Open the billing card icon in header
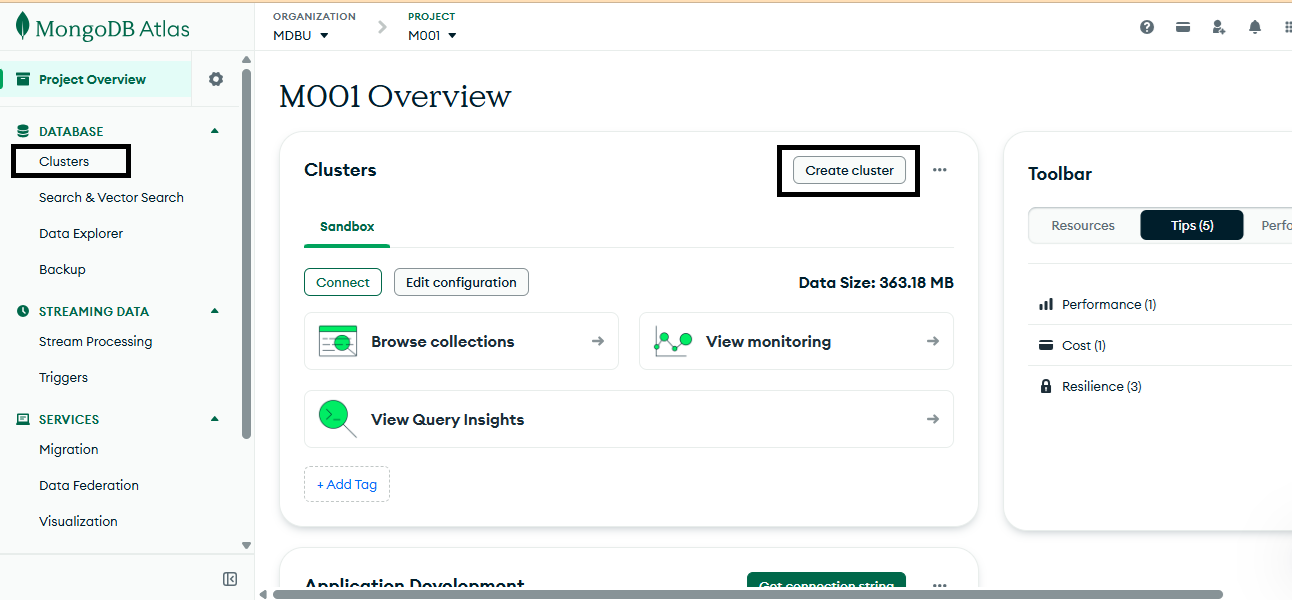 tap(1183, 27)
